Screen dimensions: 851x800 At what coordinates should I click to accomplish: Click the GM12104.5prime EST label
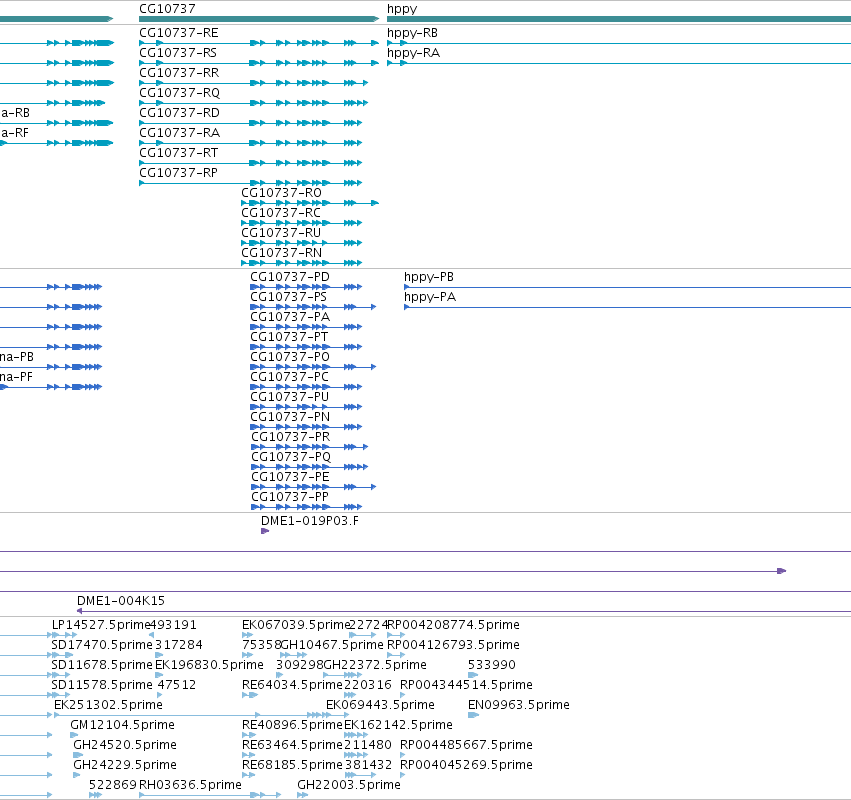tap(122, 726)
